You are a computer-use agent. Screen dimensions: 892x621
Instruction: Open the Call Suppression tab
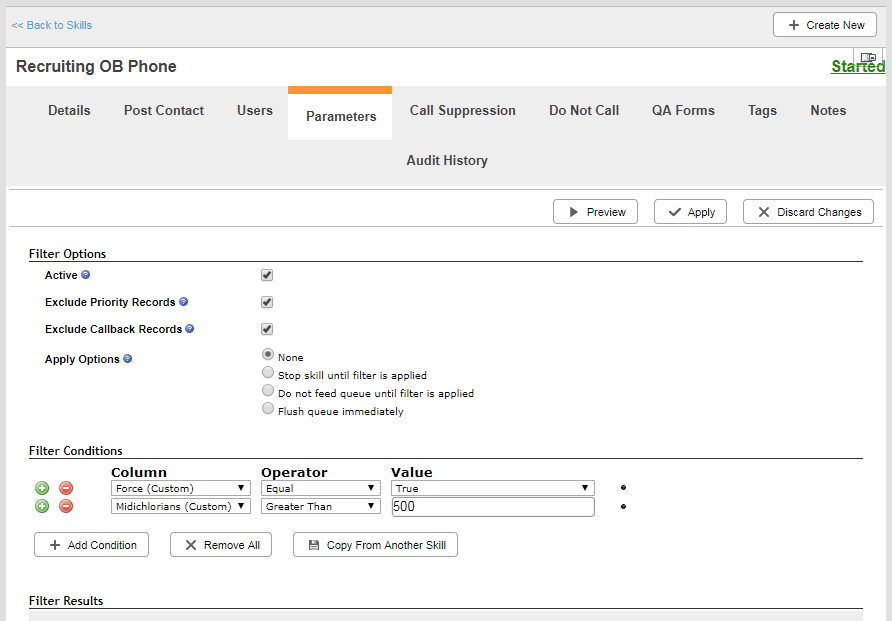[x=462, y=110]
